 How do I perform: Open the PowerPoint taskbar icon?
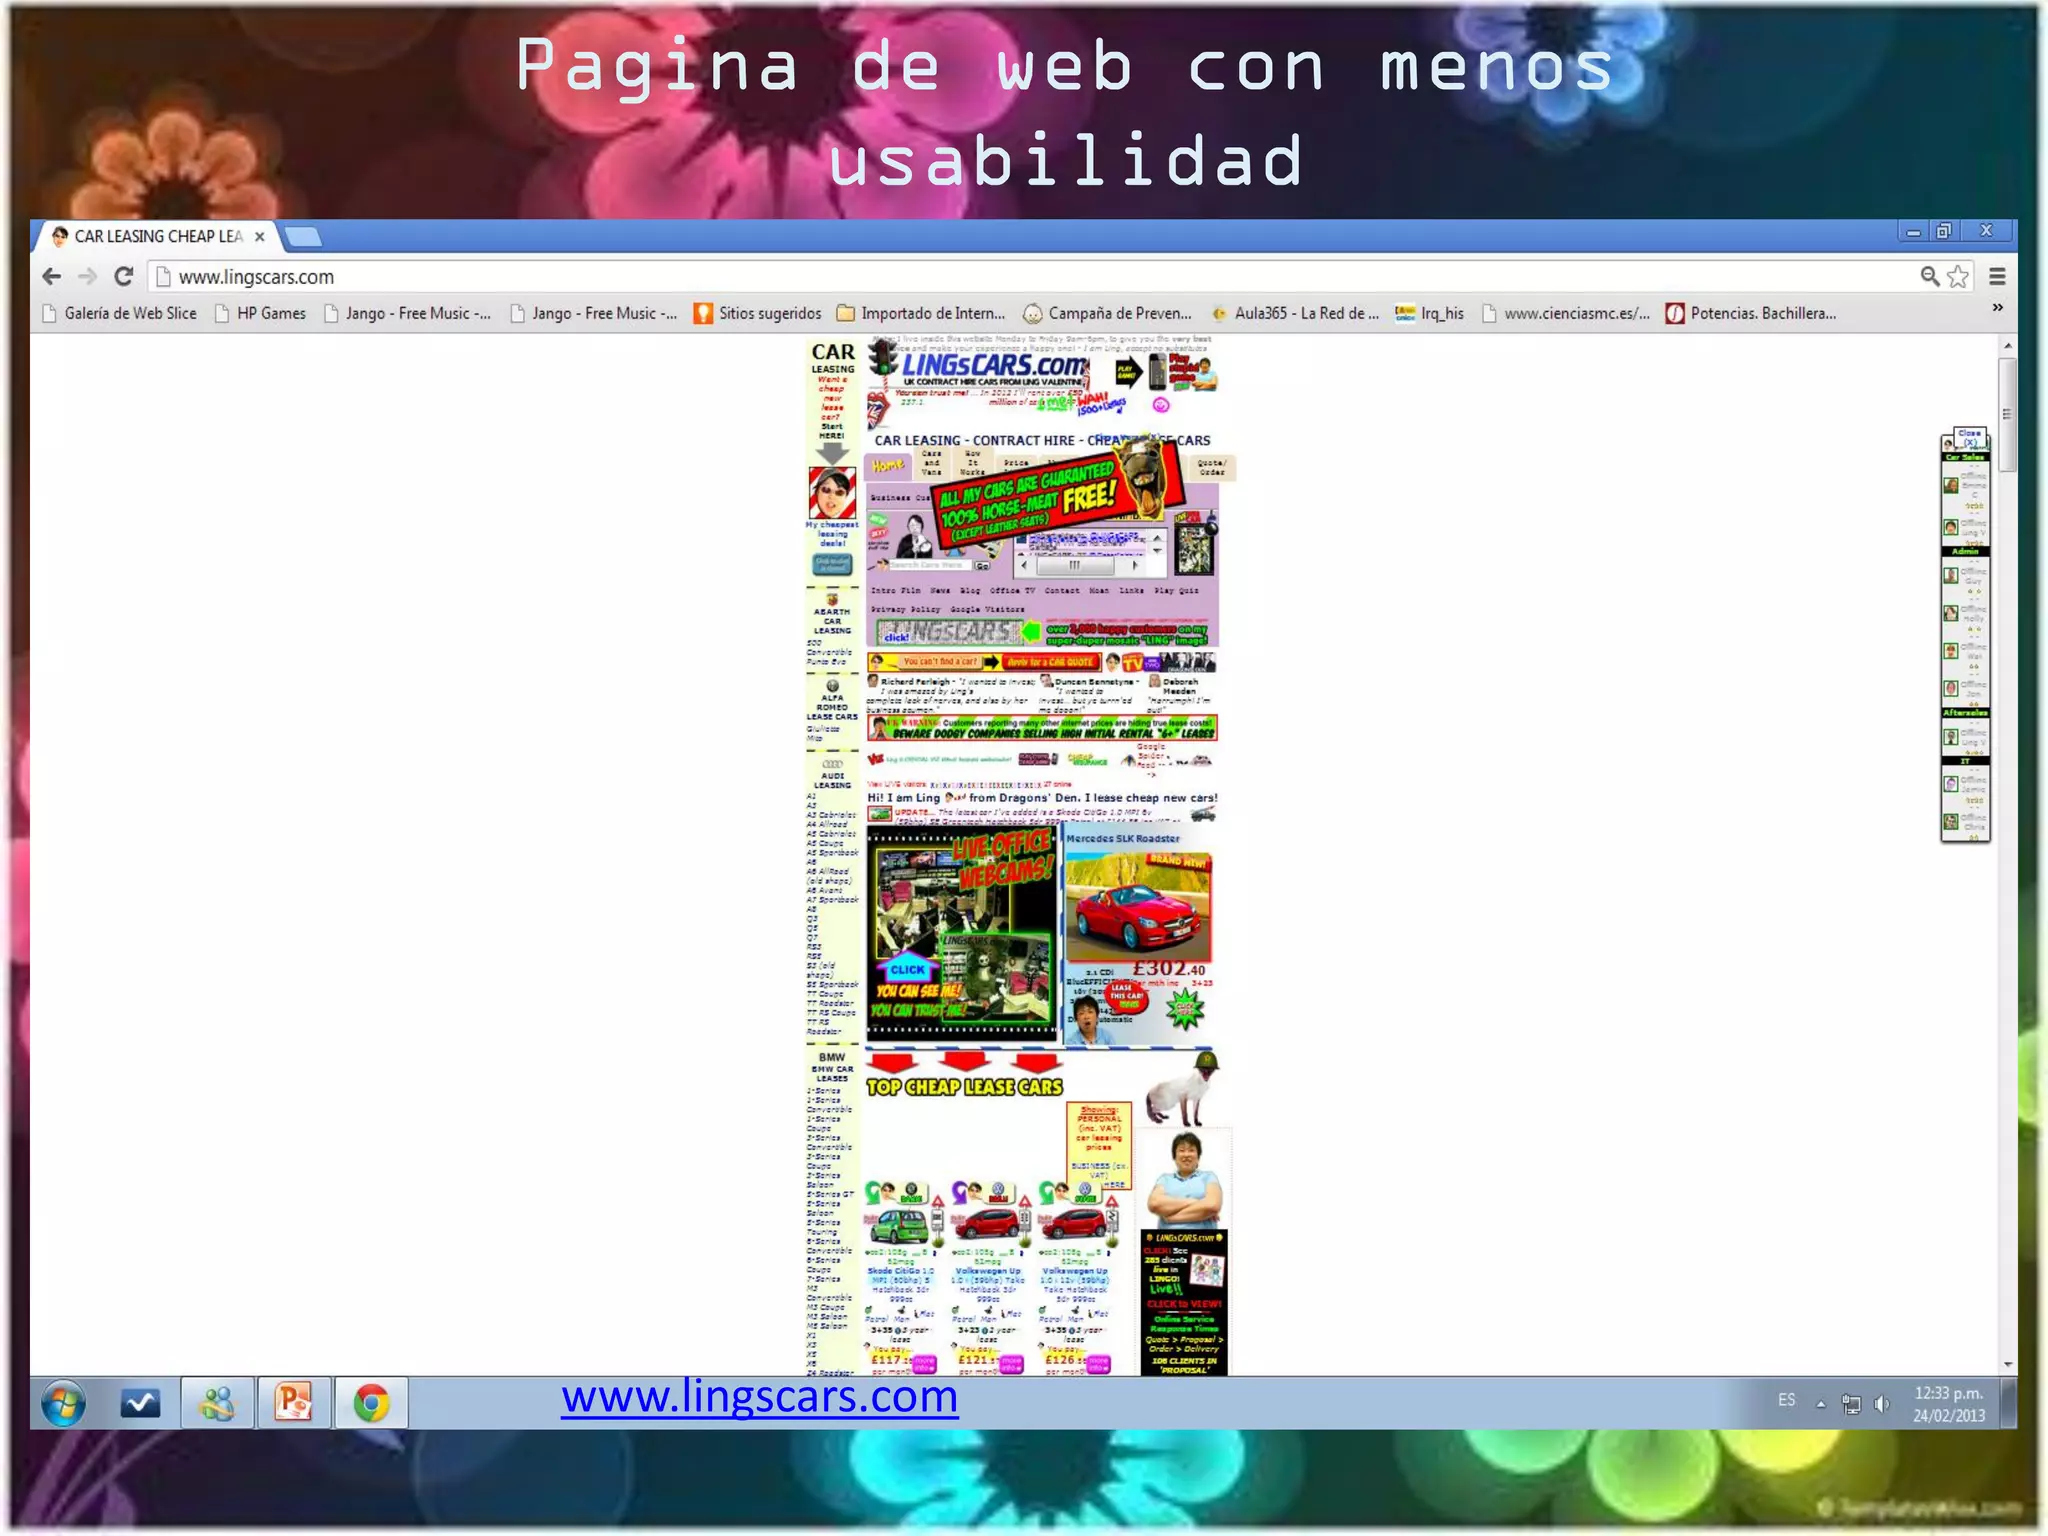294,1404
